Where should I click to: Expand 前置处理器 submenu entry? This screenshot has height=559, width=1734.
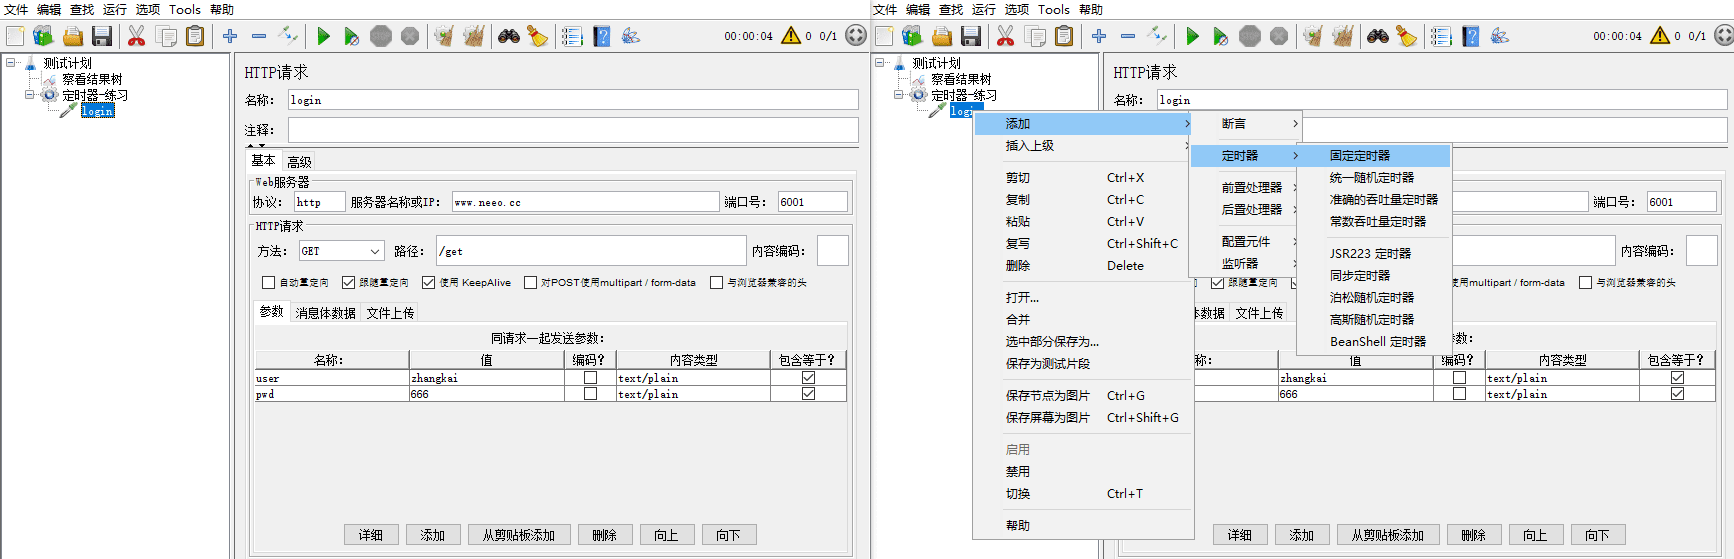point(1246,188)
